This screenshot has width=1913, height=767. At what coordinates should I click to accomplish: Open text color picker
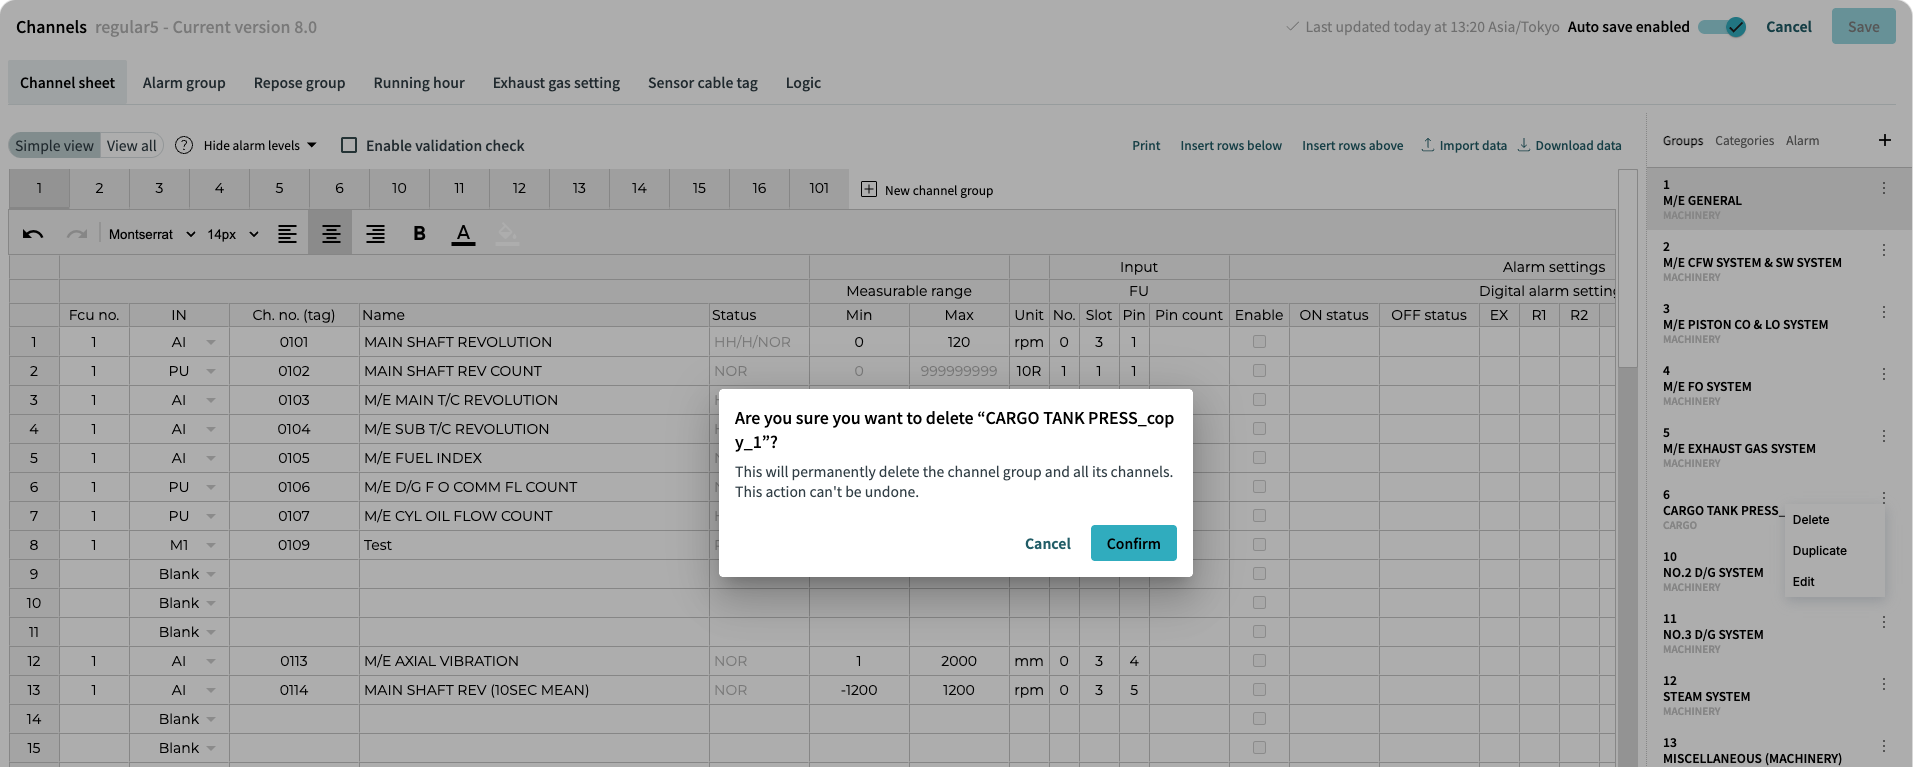pos(463,234)
